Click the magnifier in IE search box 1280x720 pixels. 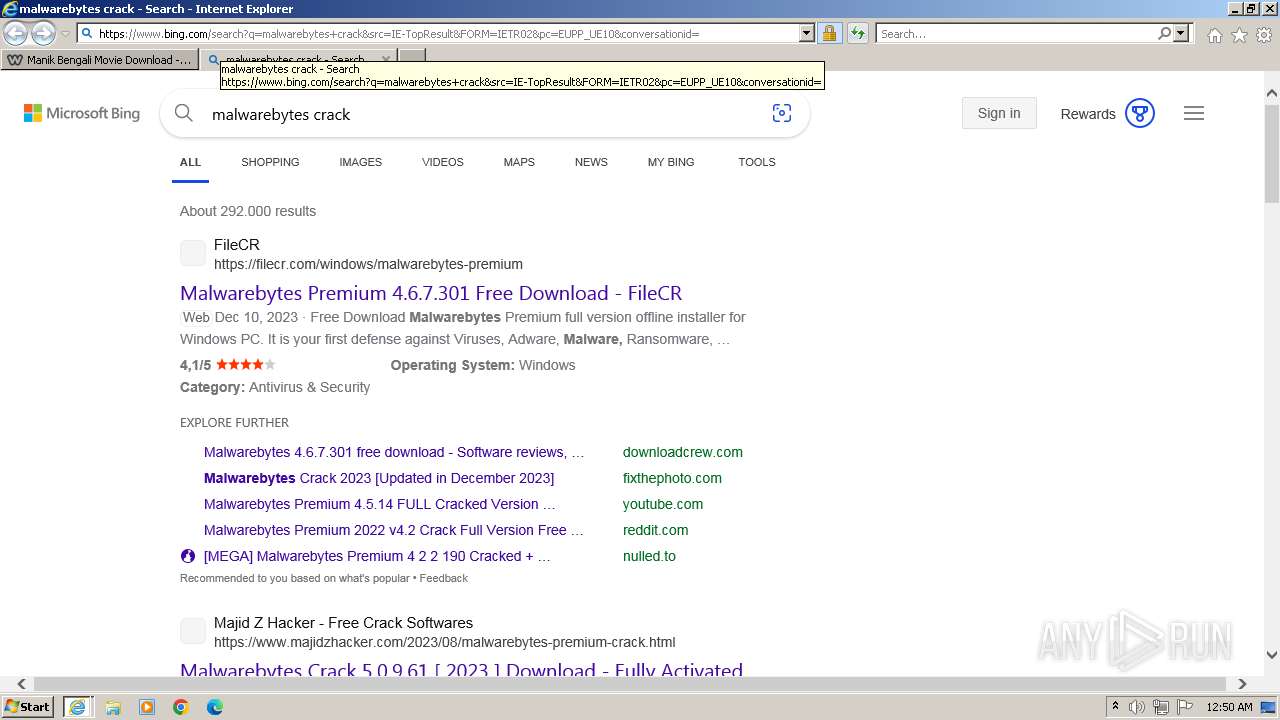tap(1165, 33)
